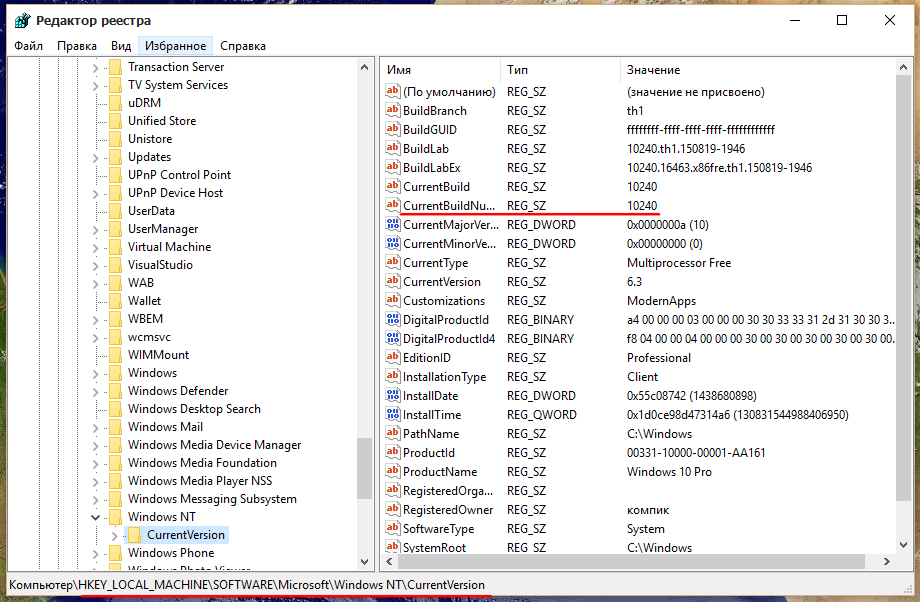Click the string icon of CurrentBuild value
Viewport: 920px width, 602px height.
point(393,186)
